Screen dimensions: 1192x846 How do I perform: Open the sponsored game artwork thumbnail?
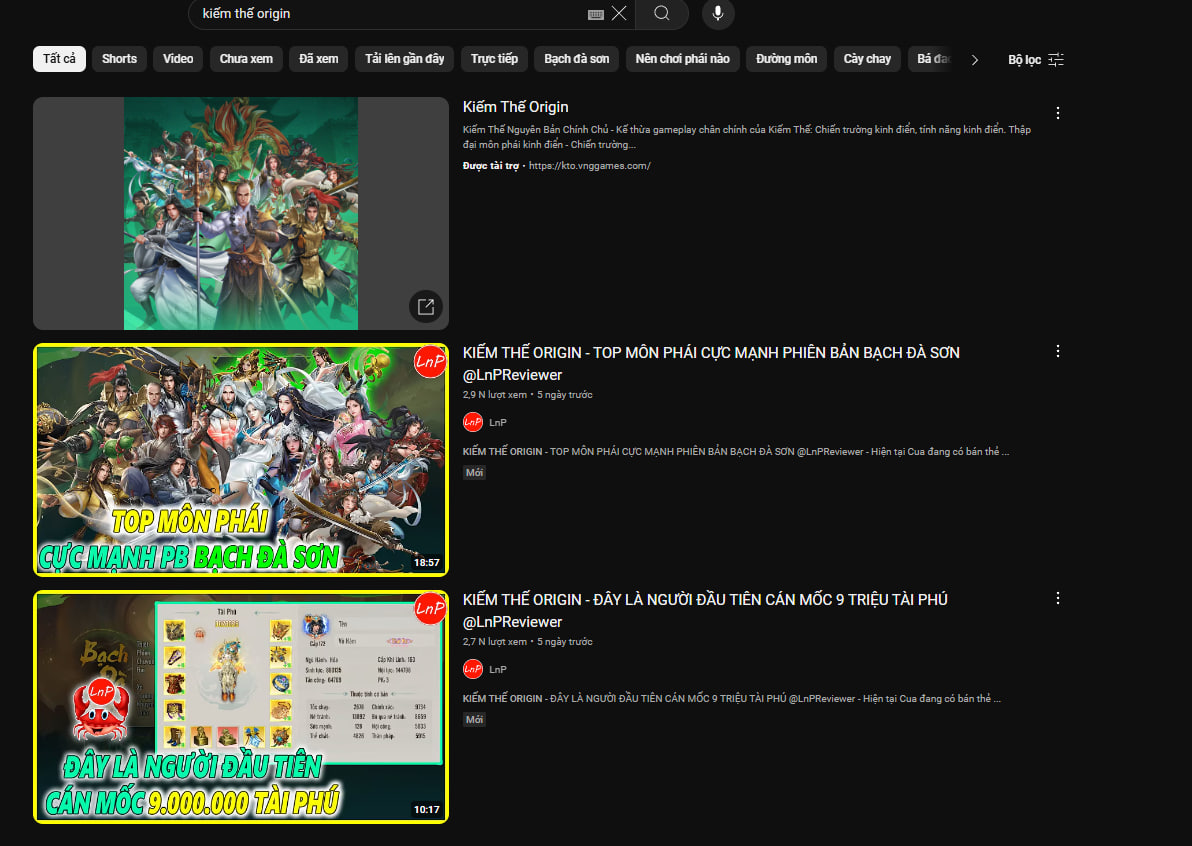pyautogui.click(x=241, y=214)
